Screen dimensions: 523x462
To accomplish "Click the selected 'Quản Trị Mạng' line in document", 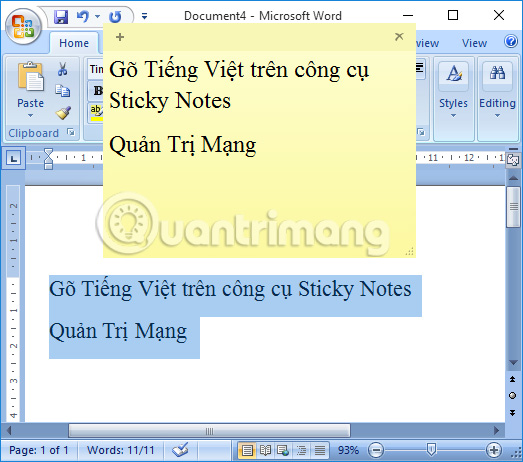I will click(118, 331).
